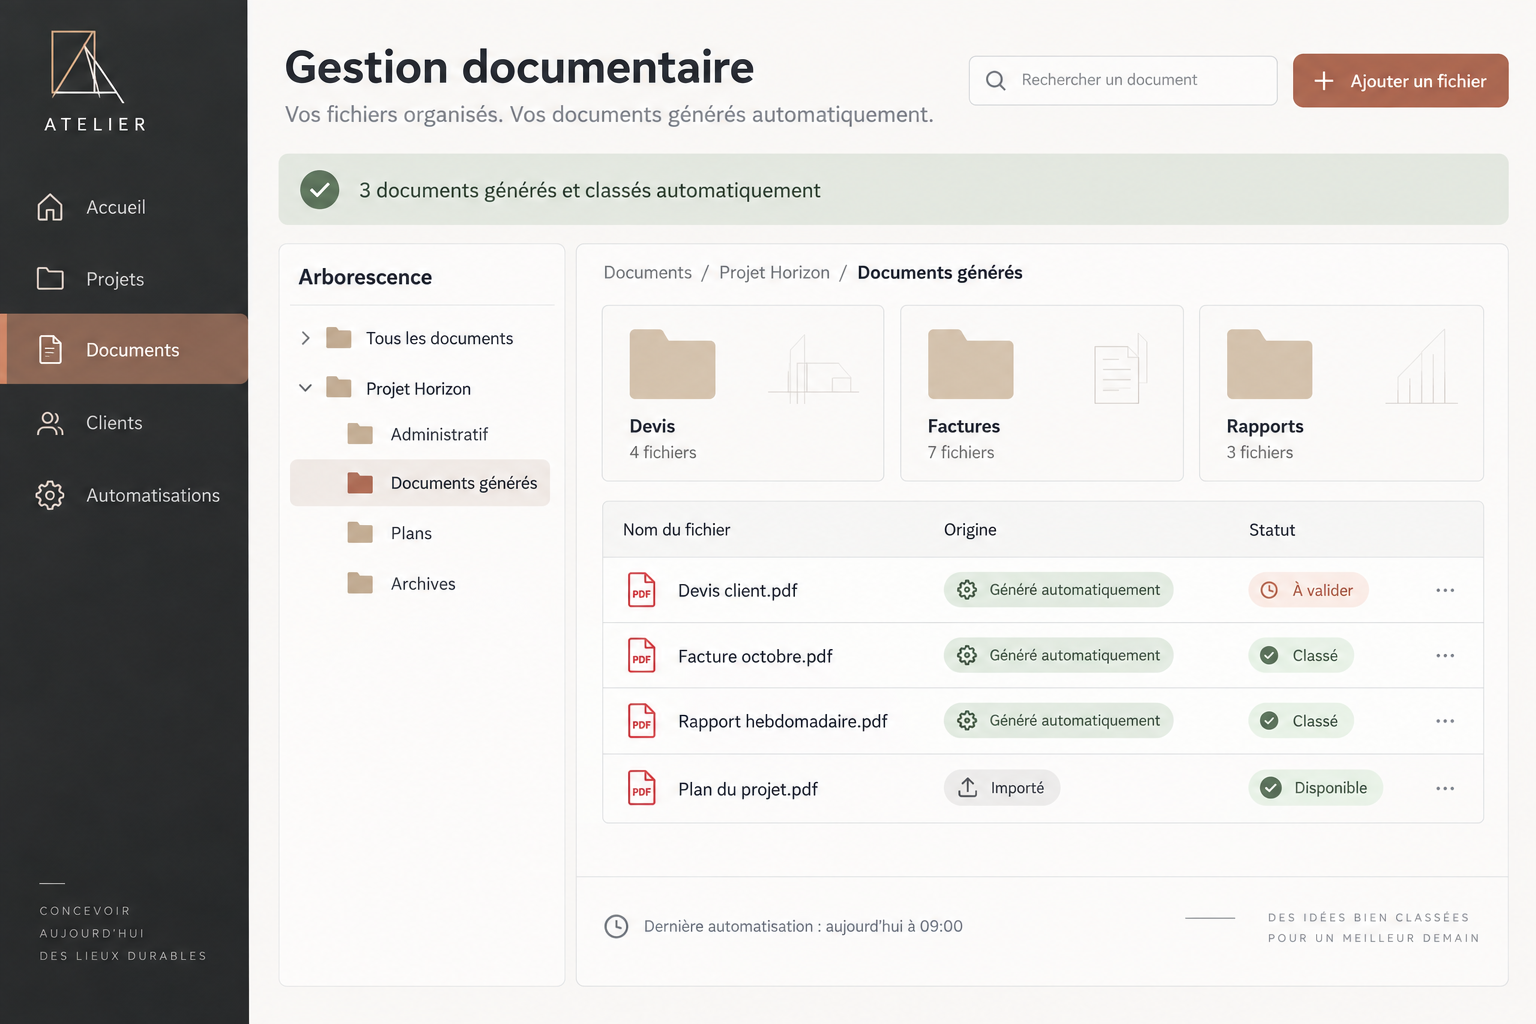Click the Nom du fichier column header

677,530
